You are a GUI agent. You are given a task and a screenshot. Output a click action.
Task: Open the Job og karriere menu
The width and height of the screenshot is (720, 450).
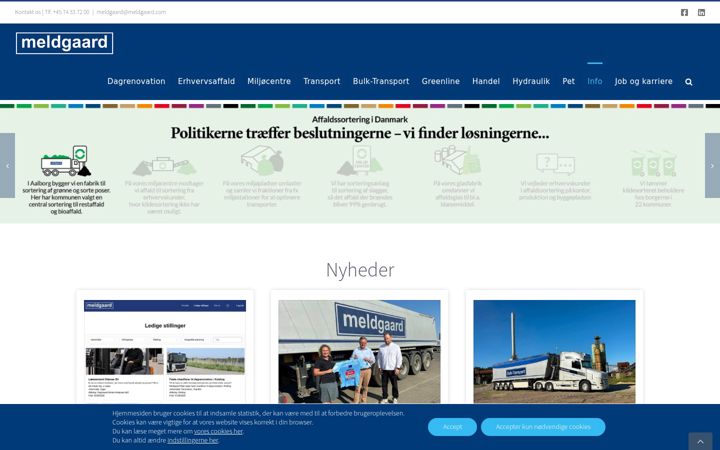644,81
